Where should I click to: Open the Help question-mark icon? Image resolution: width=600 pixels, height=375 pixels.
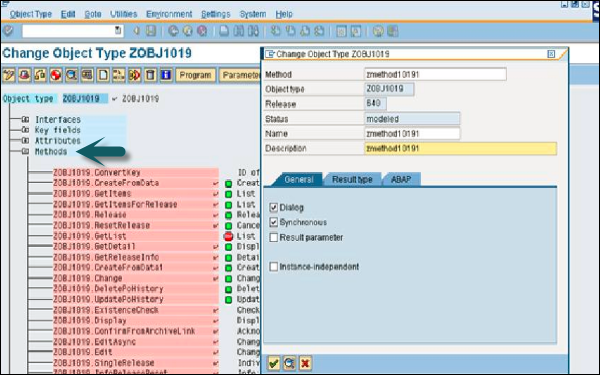click(378, 31)
